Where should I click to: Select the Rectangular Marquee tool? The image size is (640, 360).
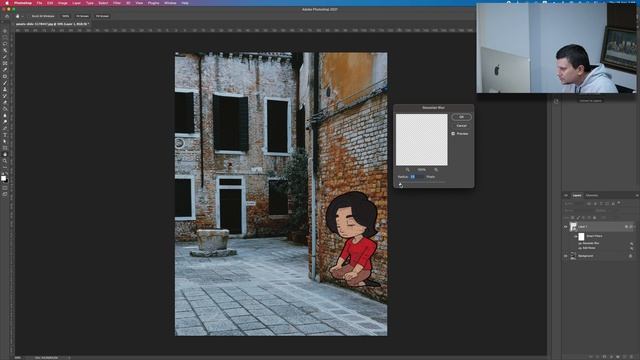point(5,37)
